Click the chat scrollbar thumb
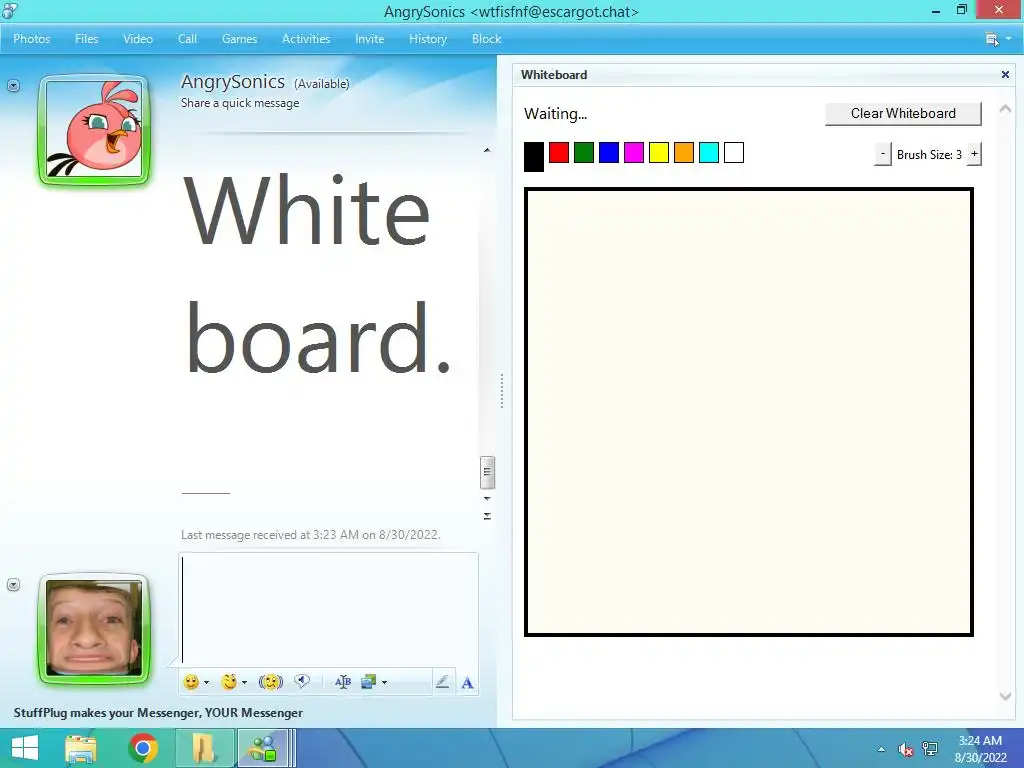Screen dimensions: 1024x768 [x=487, y=472]
